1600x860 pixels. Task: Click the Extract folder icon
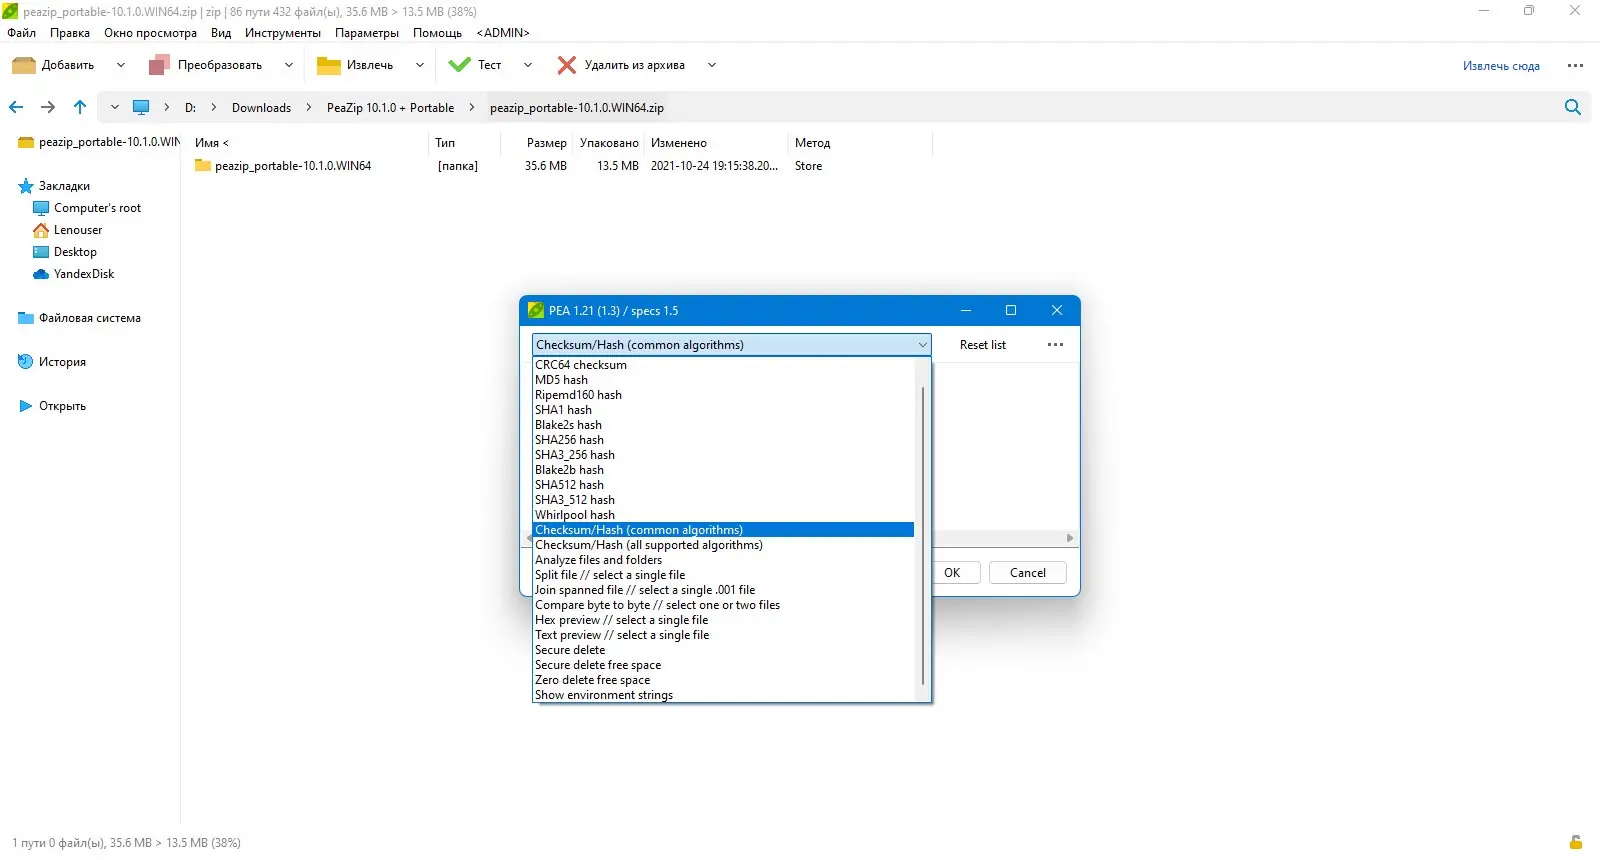pyautogui.click(x=329, y=65)
